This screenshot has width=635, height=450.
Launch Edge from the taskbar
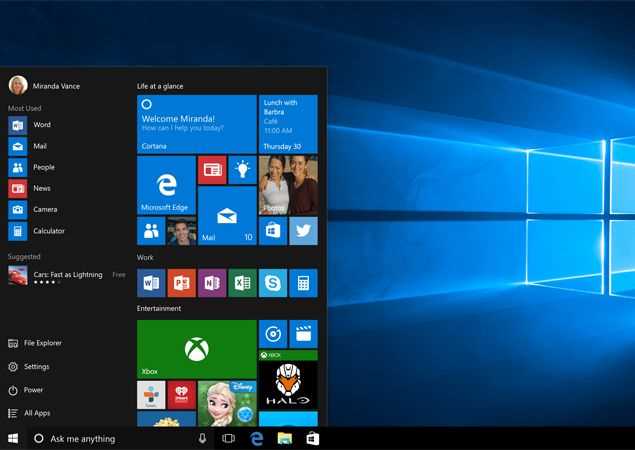point(257,439)
